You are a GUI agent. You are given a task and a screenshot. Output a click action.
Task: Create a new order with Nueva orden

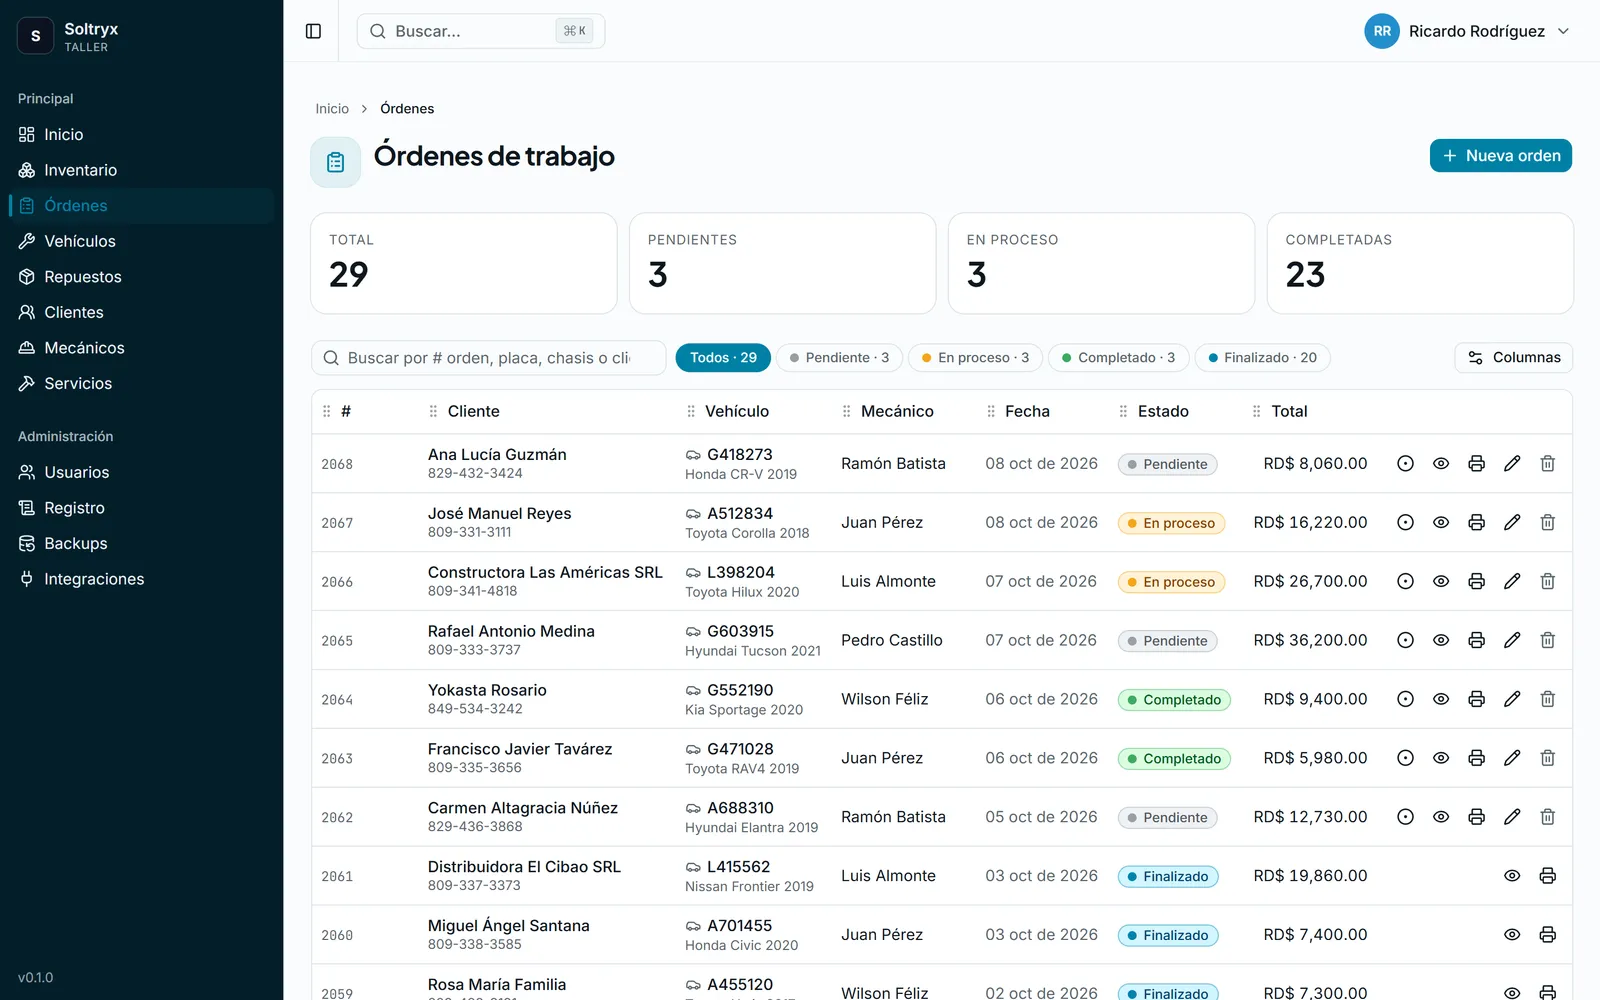[1500, 156]
